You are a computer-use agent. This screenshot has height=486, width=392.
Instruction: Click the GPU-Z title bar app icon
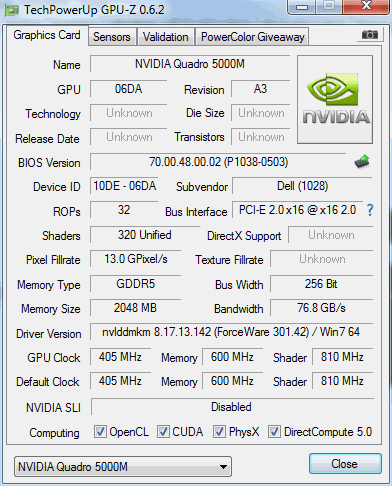click(x=12, y=10)
